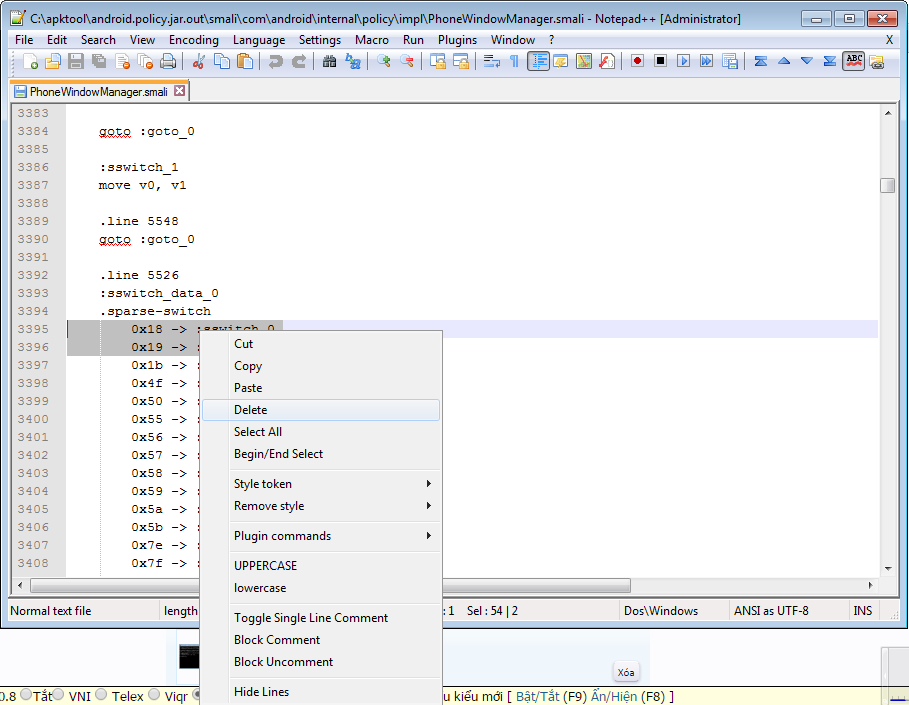Click the Save All toolbar icon
909x705 pixels.
pyautogui.click(x=99, y=61)
